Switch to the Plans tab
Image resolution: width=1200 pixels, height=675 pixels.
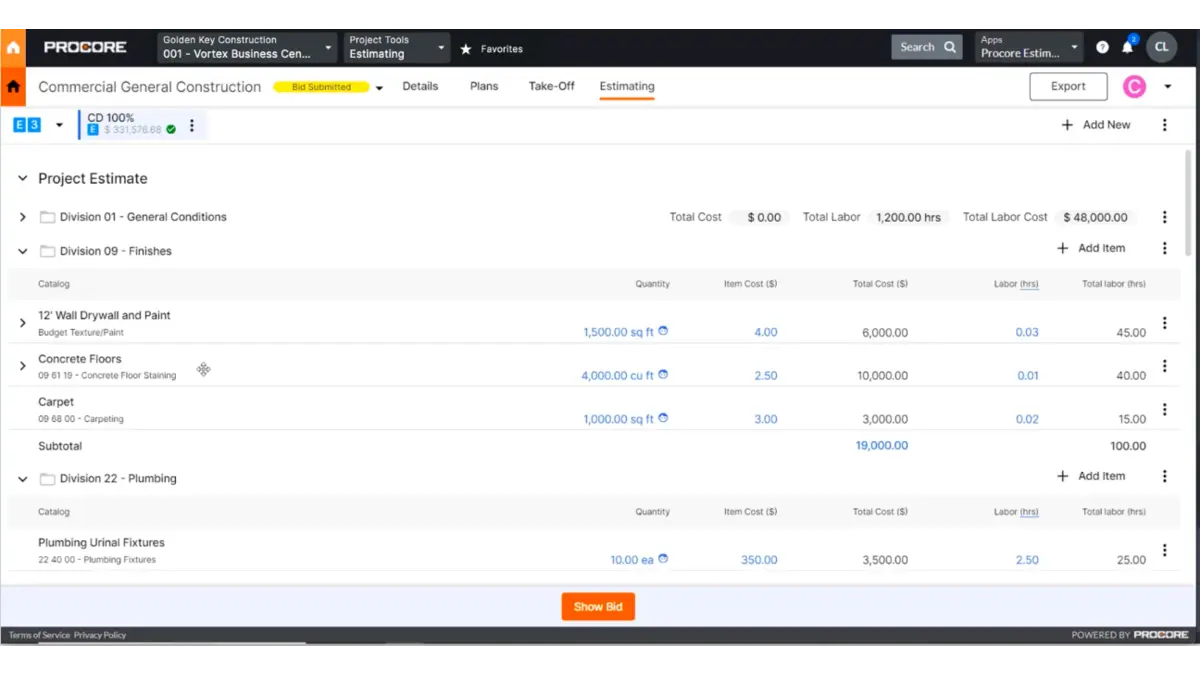click(x=484, y=86)
